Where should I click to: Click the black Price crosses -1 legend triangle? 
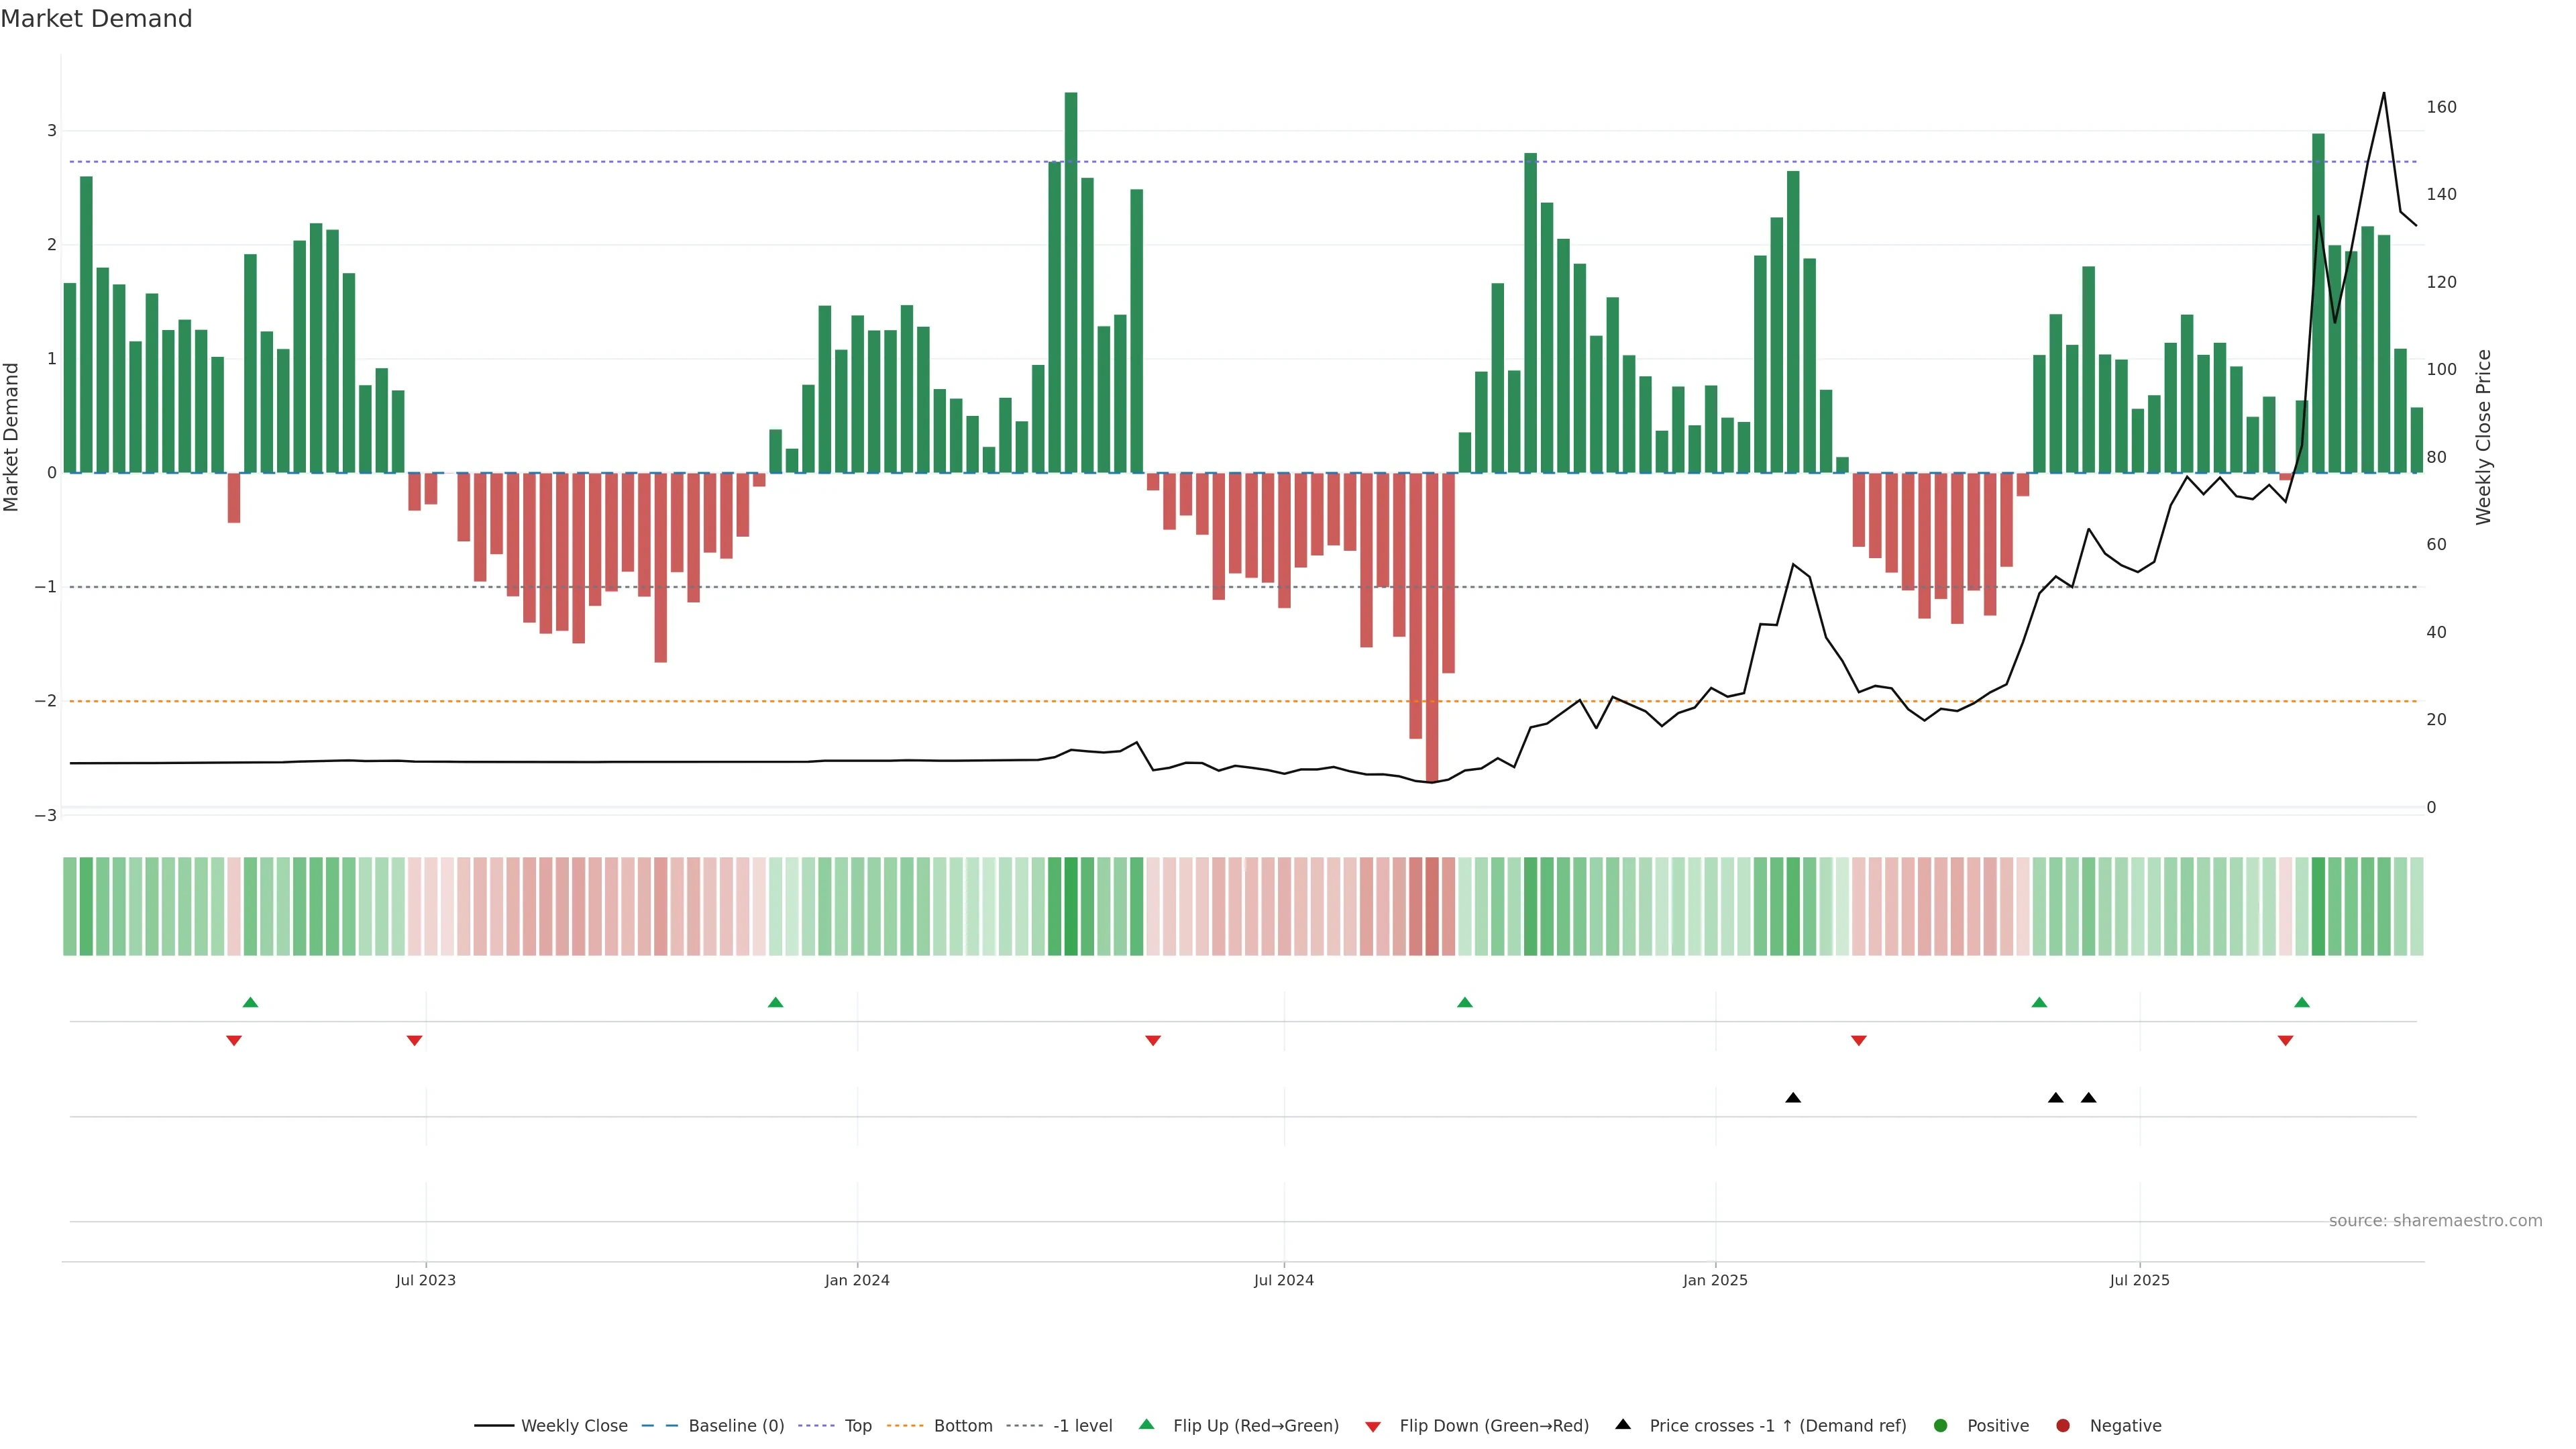pyautogui.click(x=1623, y=1424)
